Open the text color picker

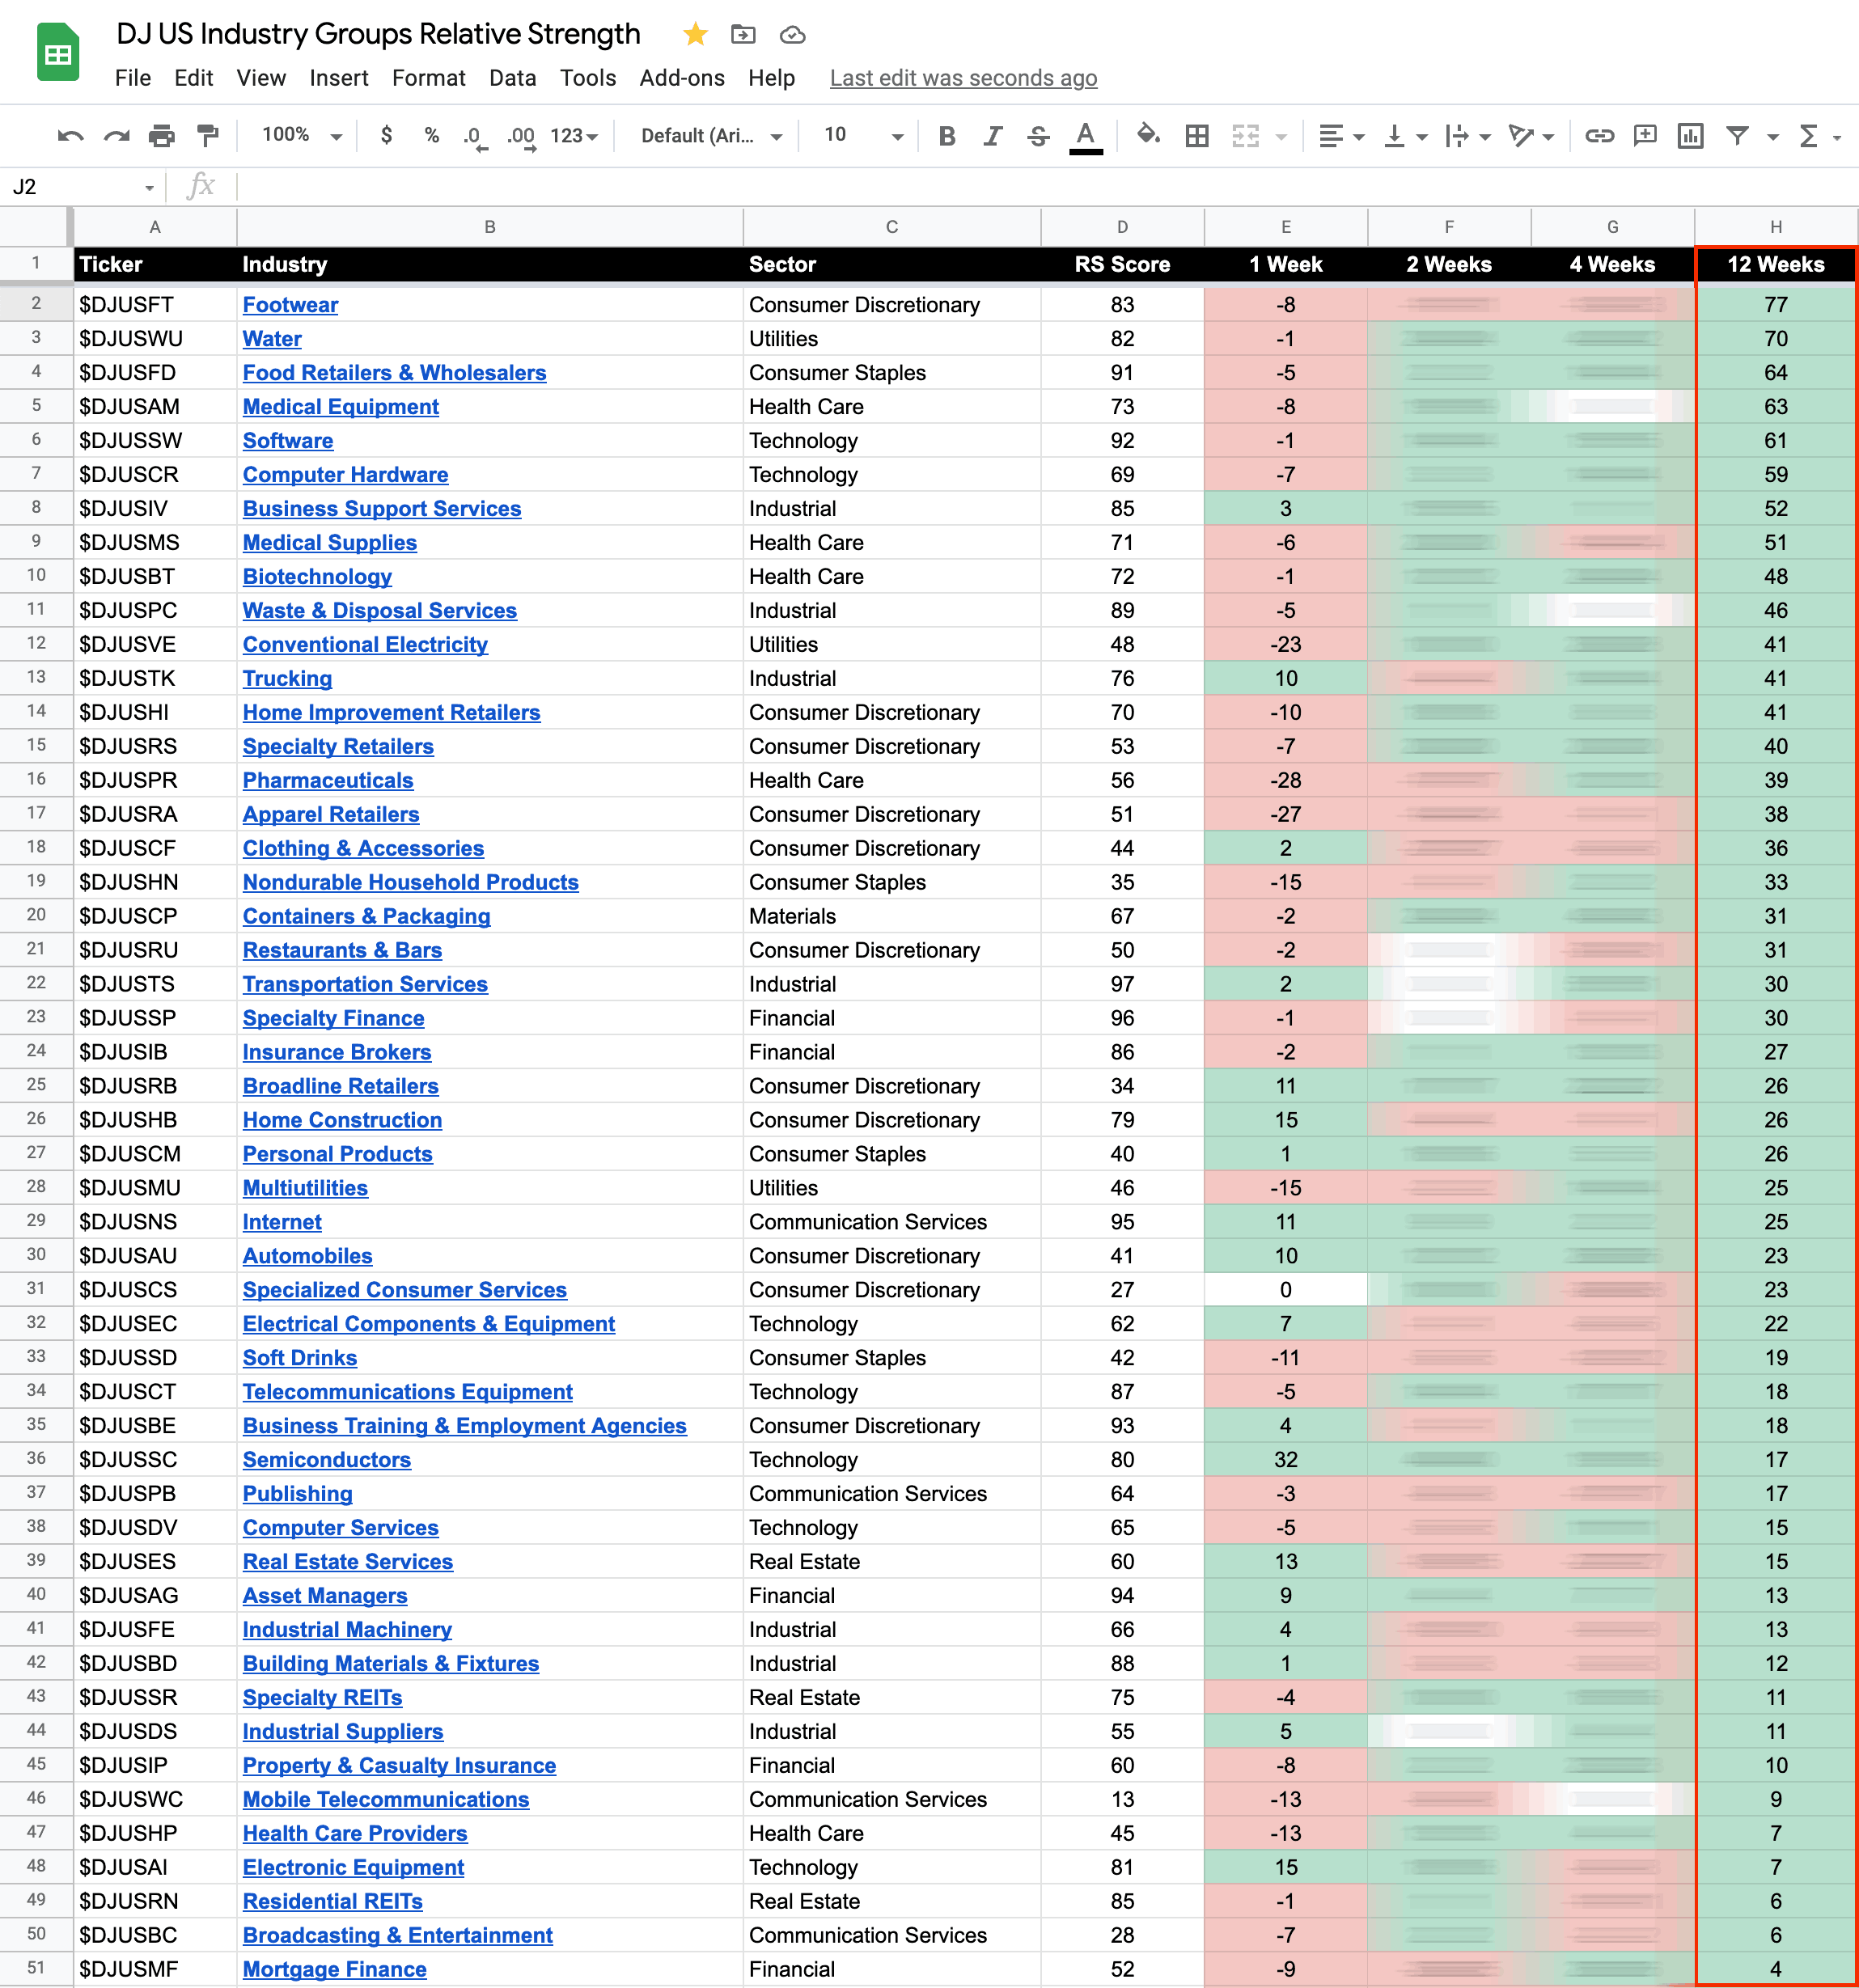coord(1085,137)
